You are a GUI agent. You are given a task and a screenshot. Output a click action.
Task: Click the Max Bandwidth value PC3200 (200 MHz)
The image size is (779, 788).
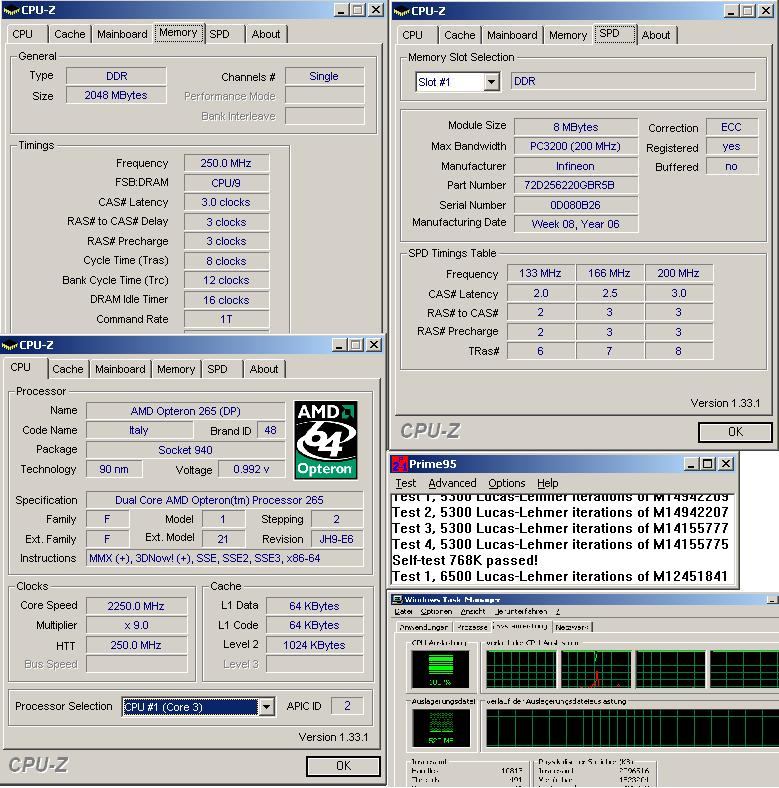[x=576, y=146]
